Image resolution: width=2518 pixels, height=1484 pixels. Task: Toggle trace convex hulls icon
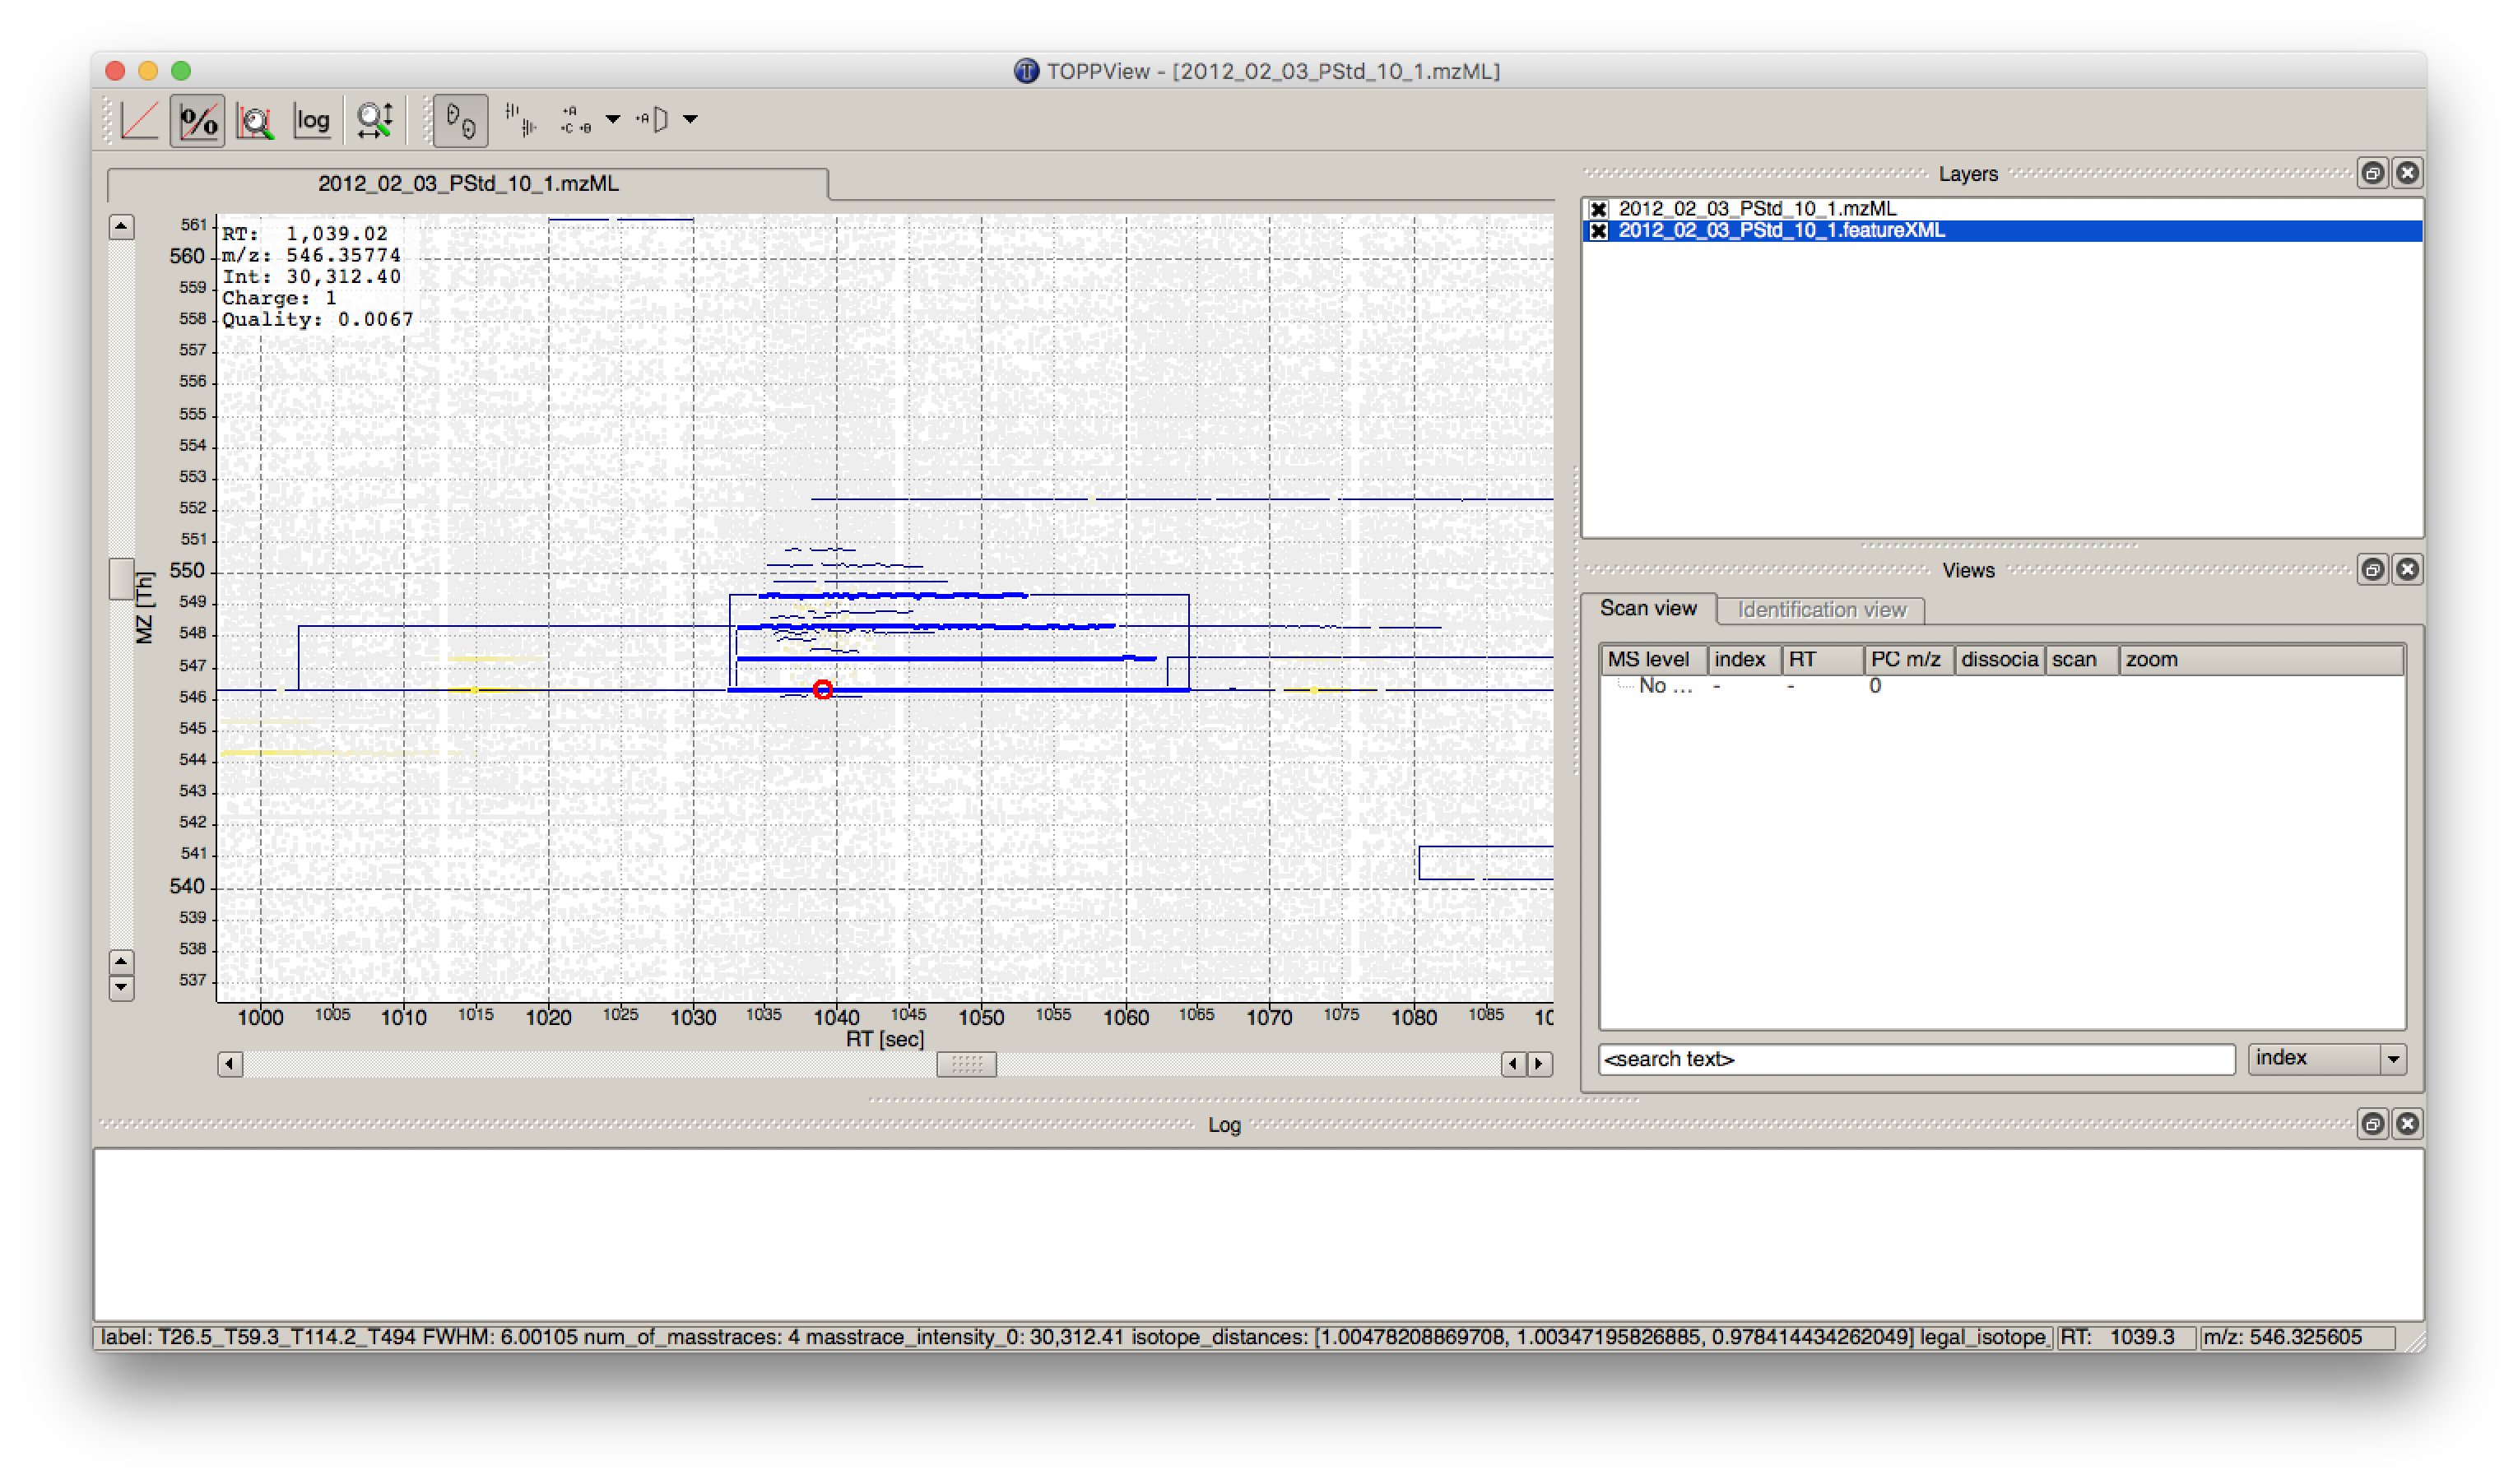[520, 121]
